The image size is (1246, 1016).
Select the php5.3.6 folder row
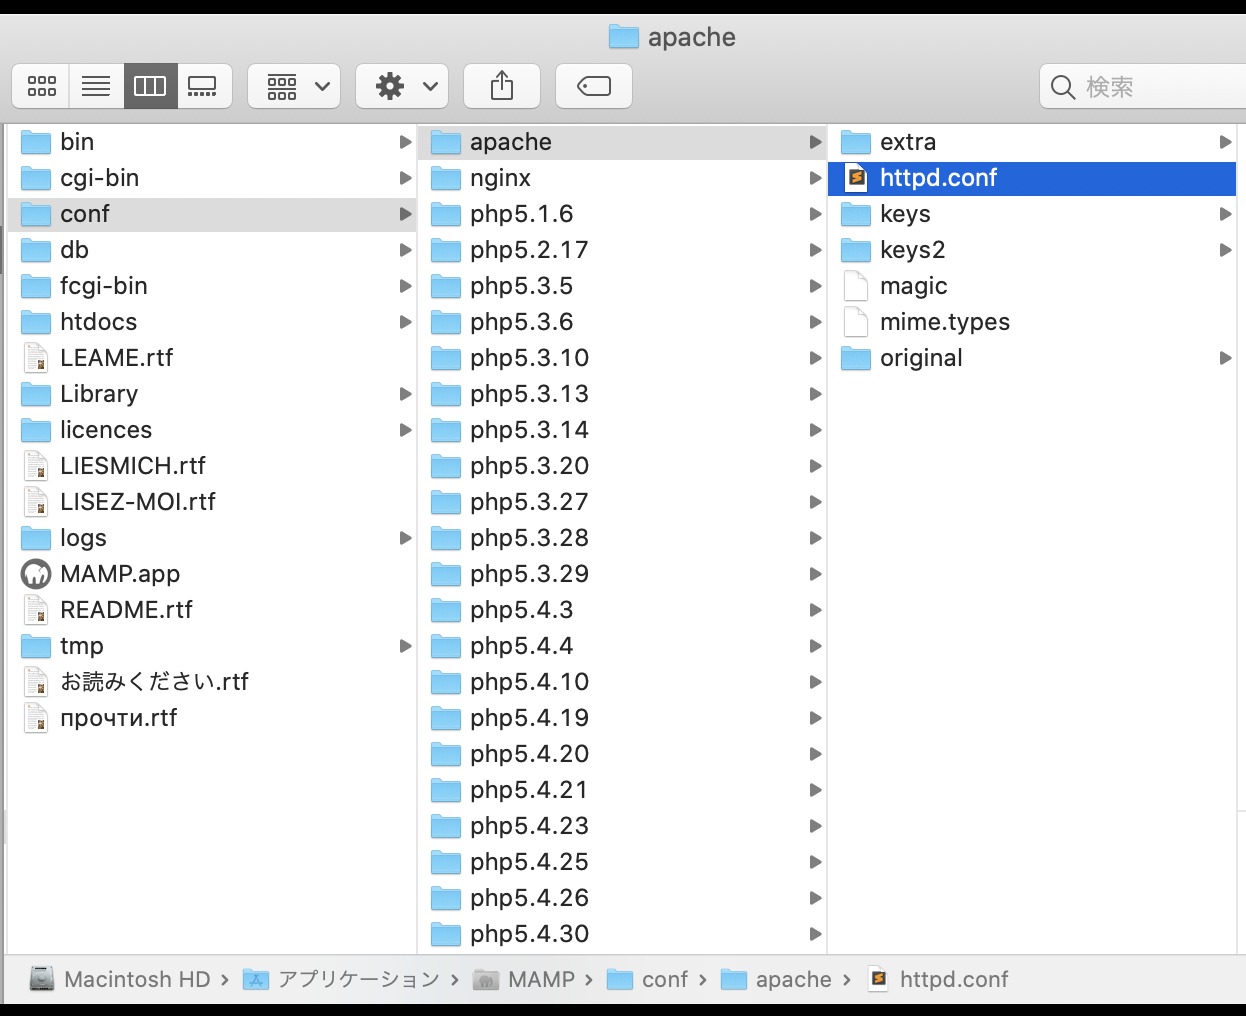pos(622,322)
